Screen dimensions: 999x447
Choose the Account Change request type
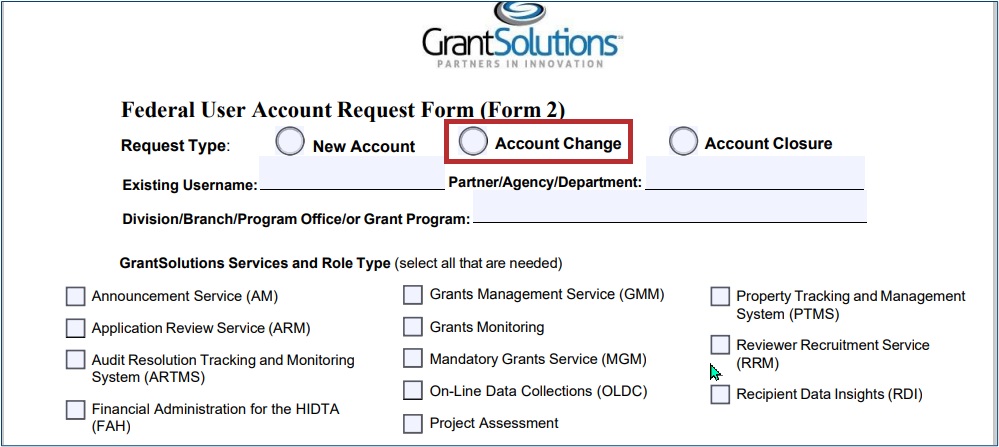pos(473,142)
